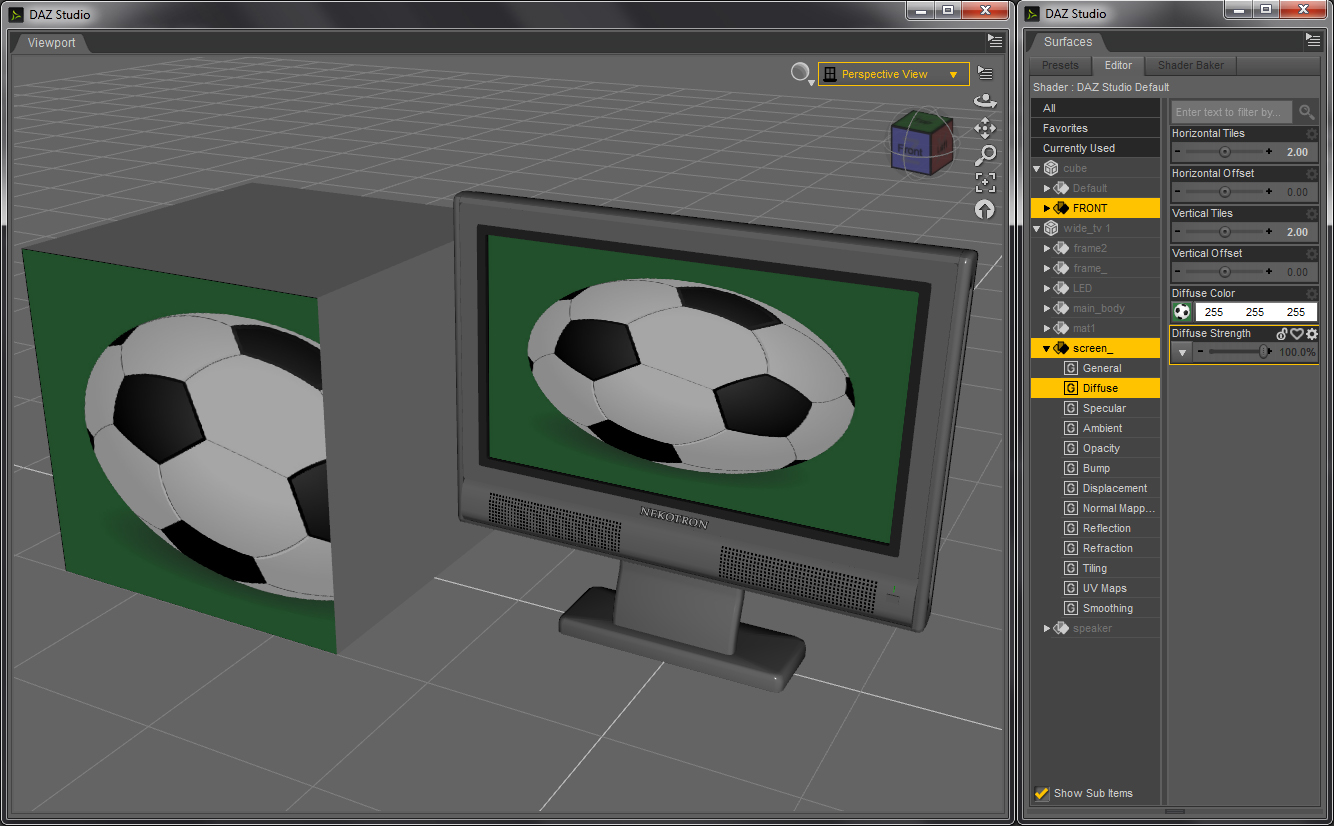1334x826 pixels.
Task: Switch to the Editor tab
Action: [1118, 65]
